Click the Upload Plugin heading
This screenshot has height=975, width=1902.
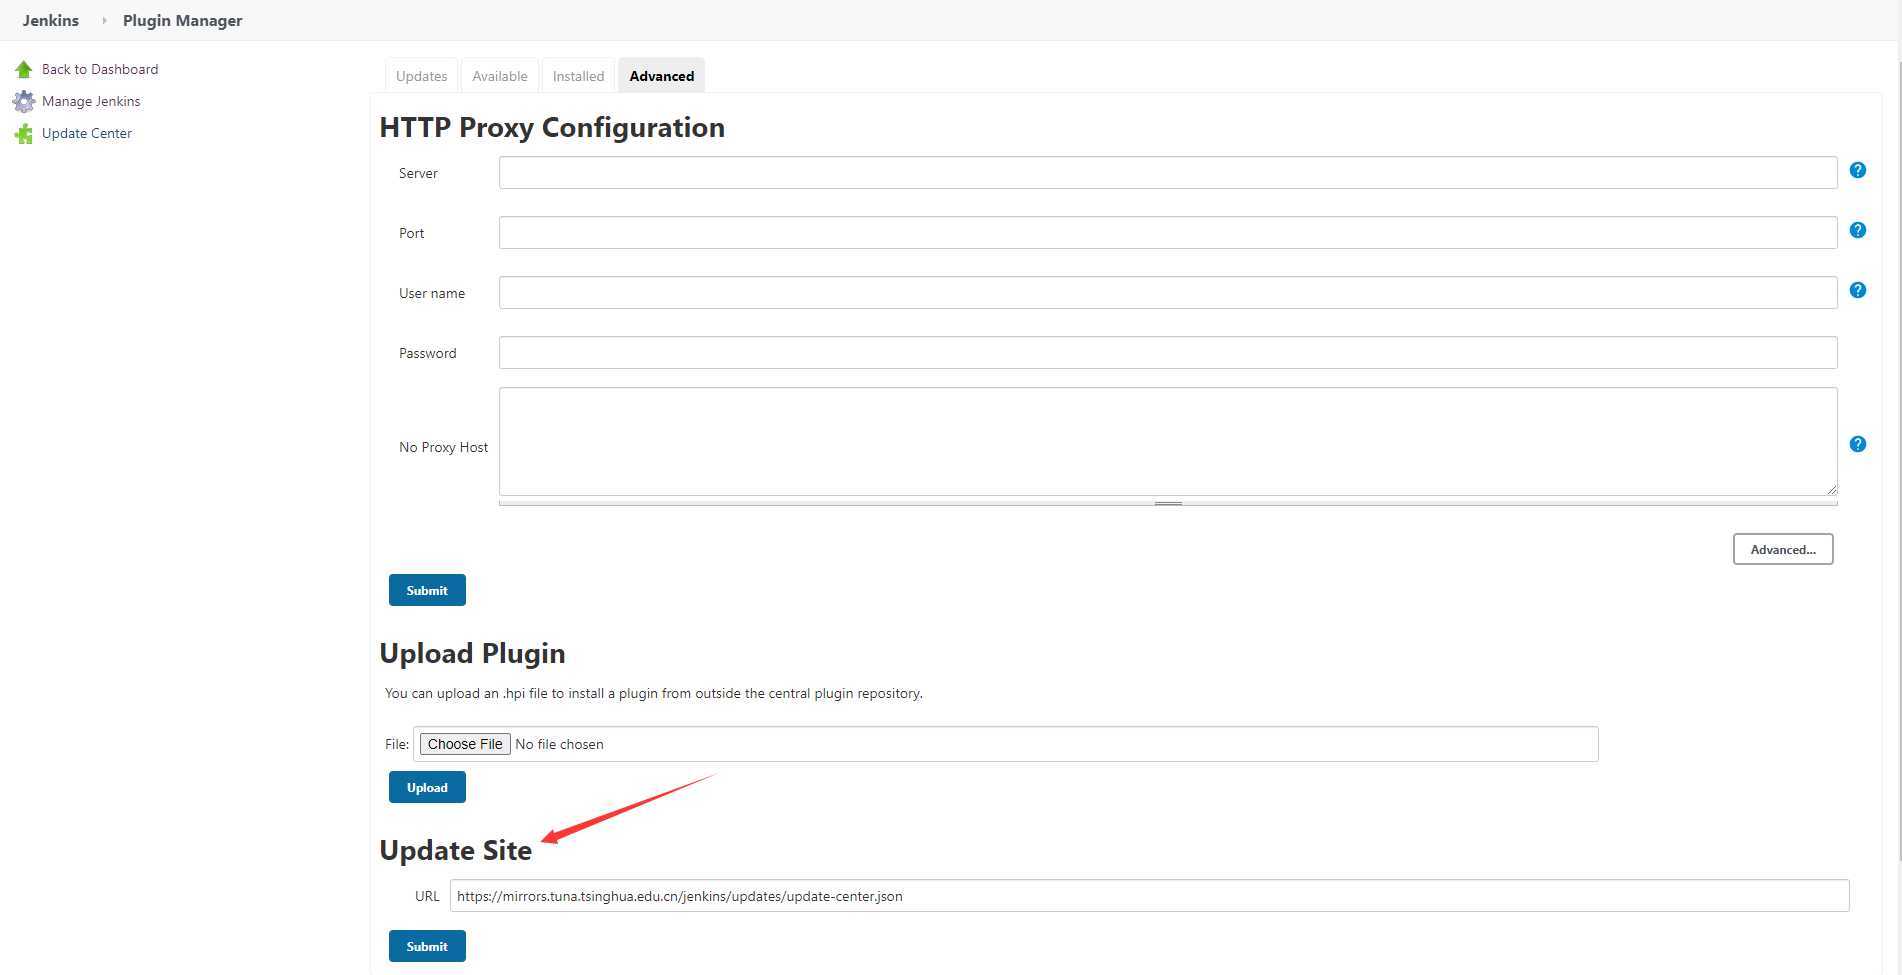tap(472, 653)
